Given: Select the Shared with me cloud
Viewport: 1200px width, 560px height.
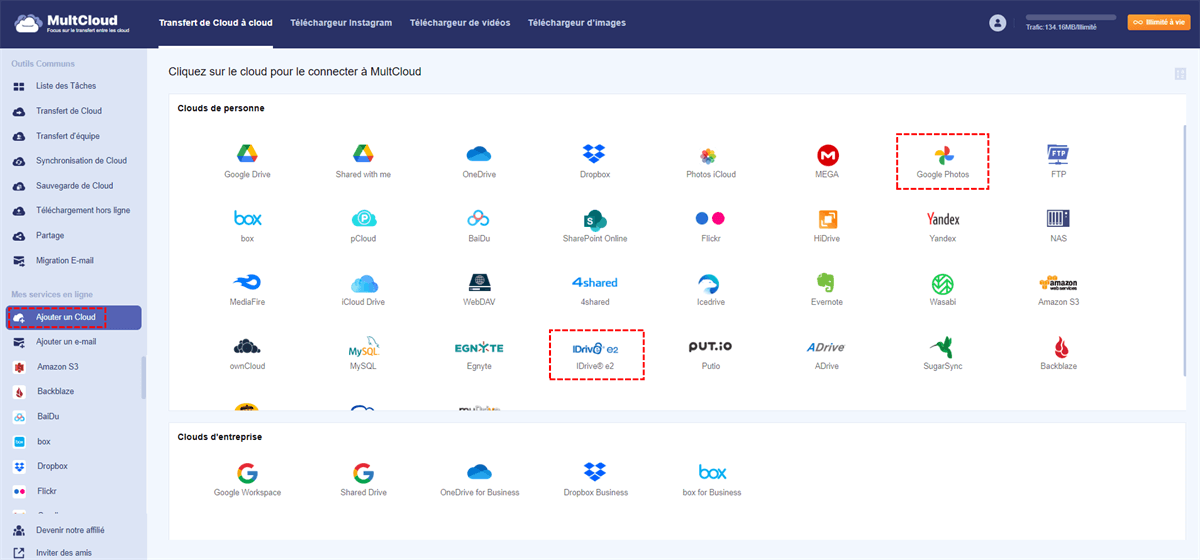Looking at the screenshot, I should point(363,162).
